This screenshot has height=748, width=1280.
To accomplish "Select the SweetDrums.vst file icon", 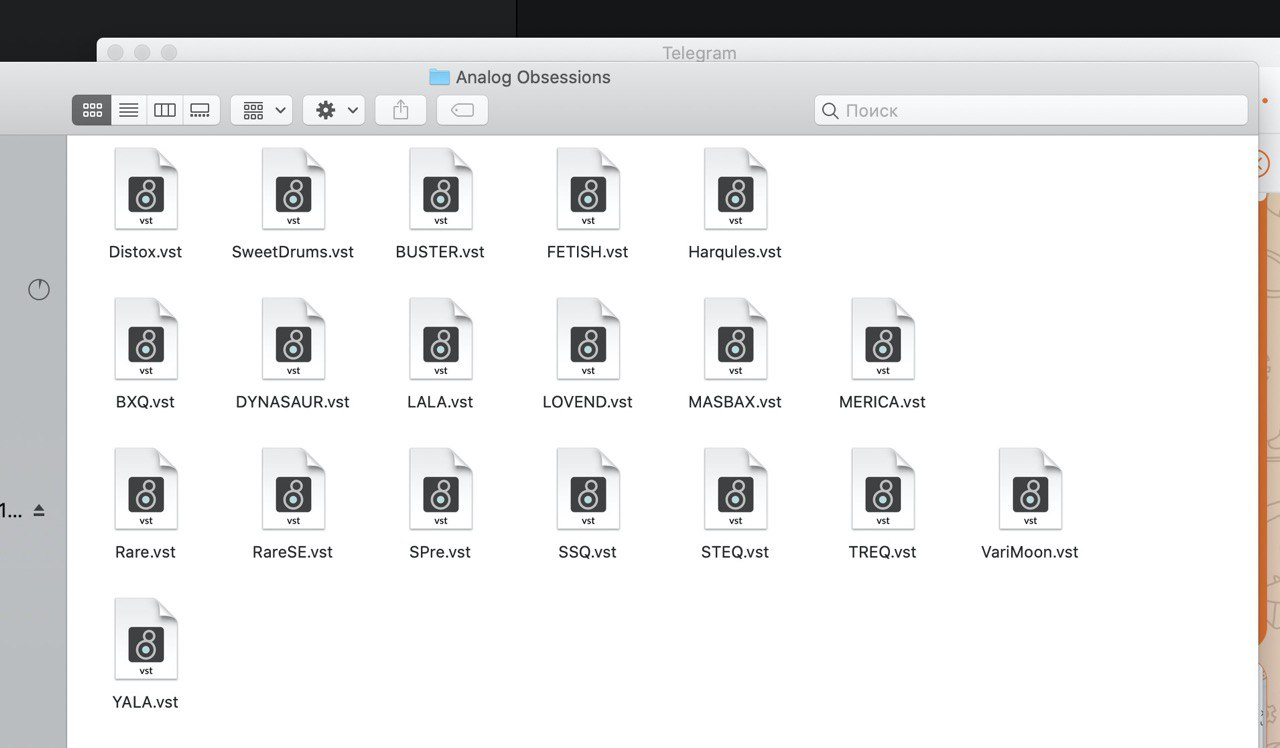I will pos(293,189).
